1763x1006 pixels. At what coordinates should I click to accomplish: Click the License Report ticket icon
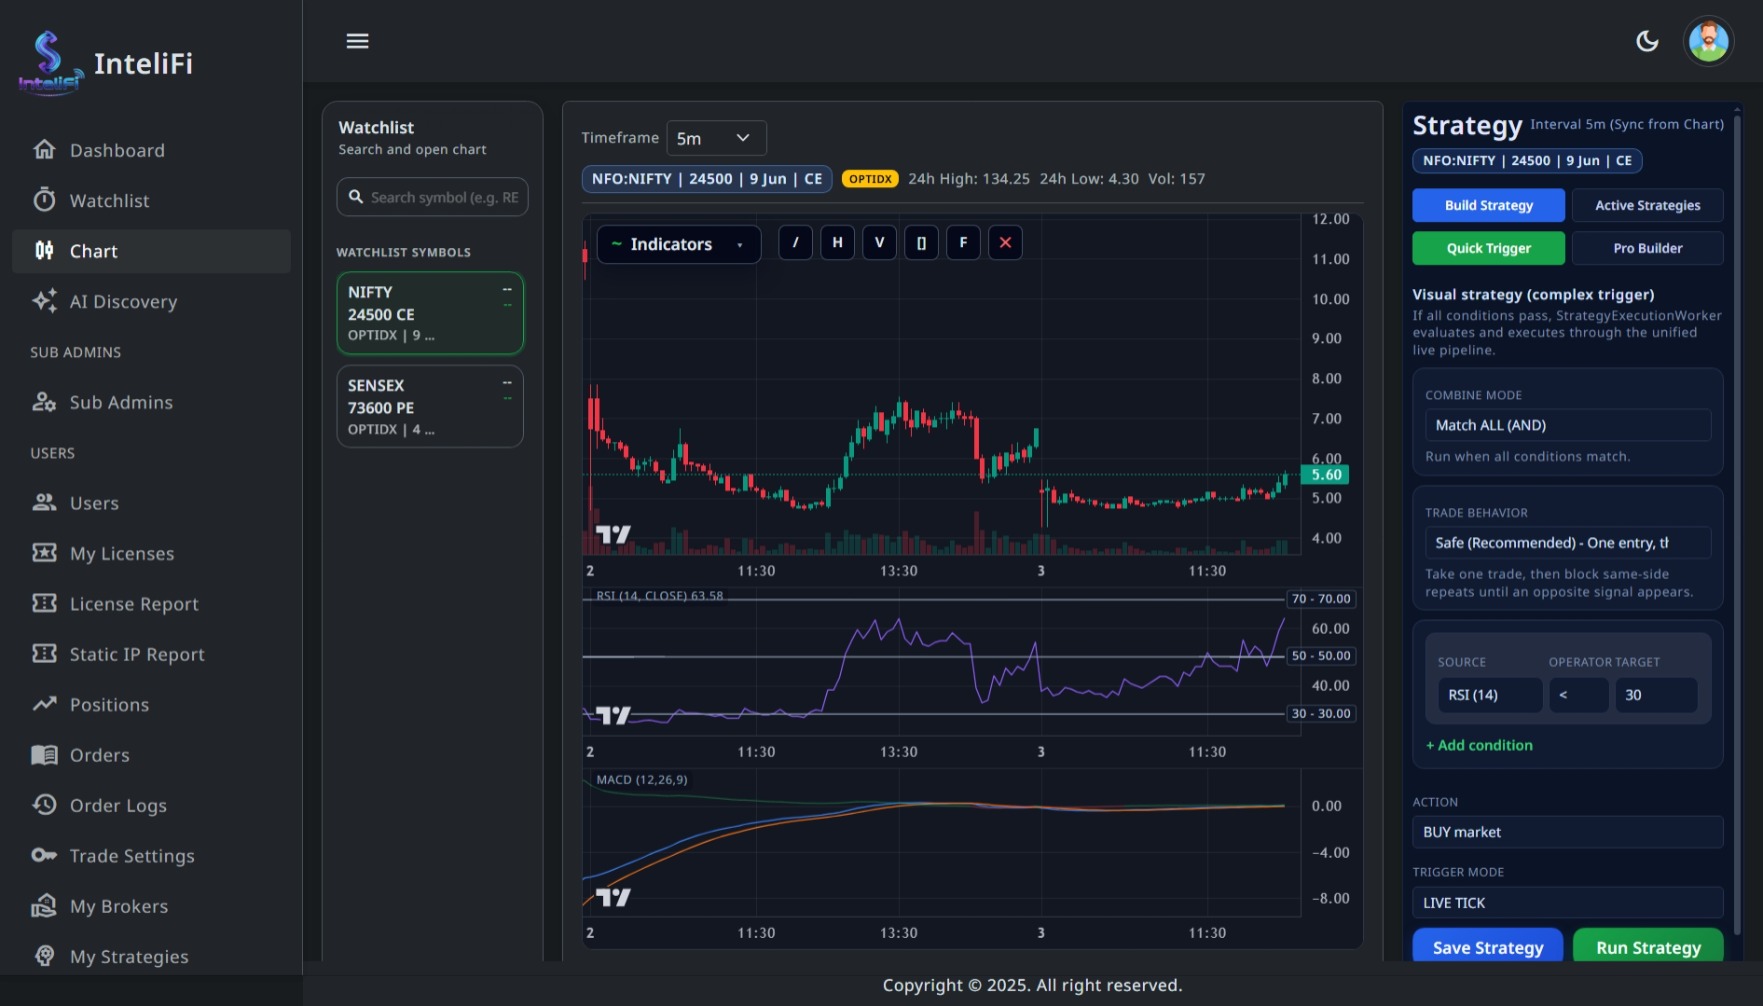coord(44,603)
